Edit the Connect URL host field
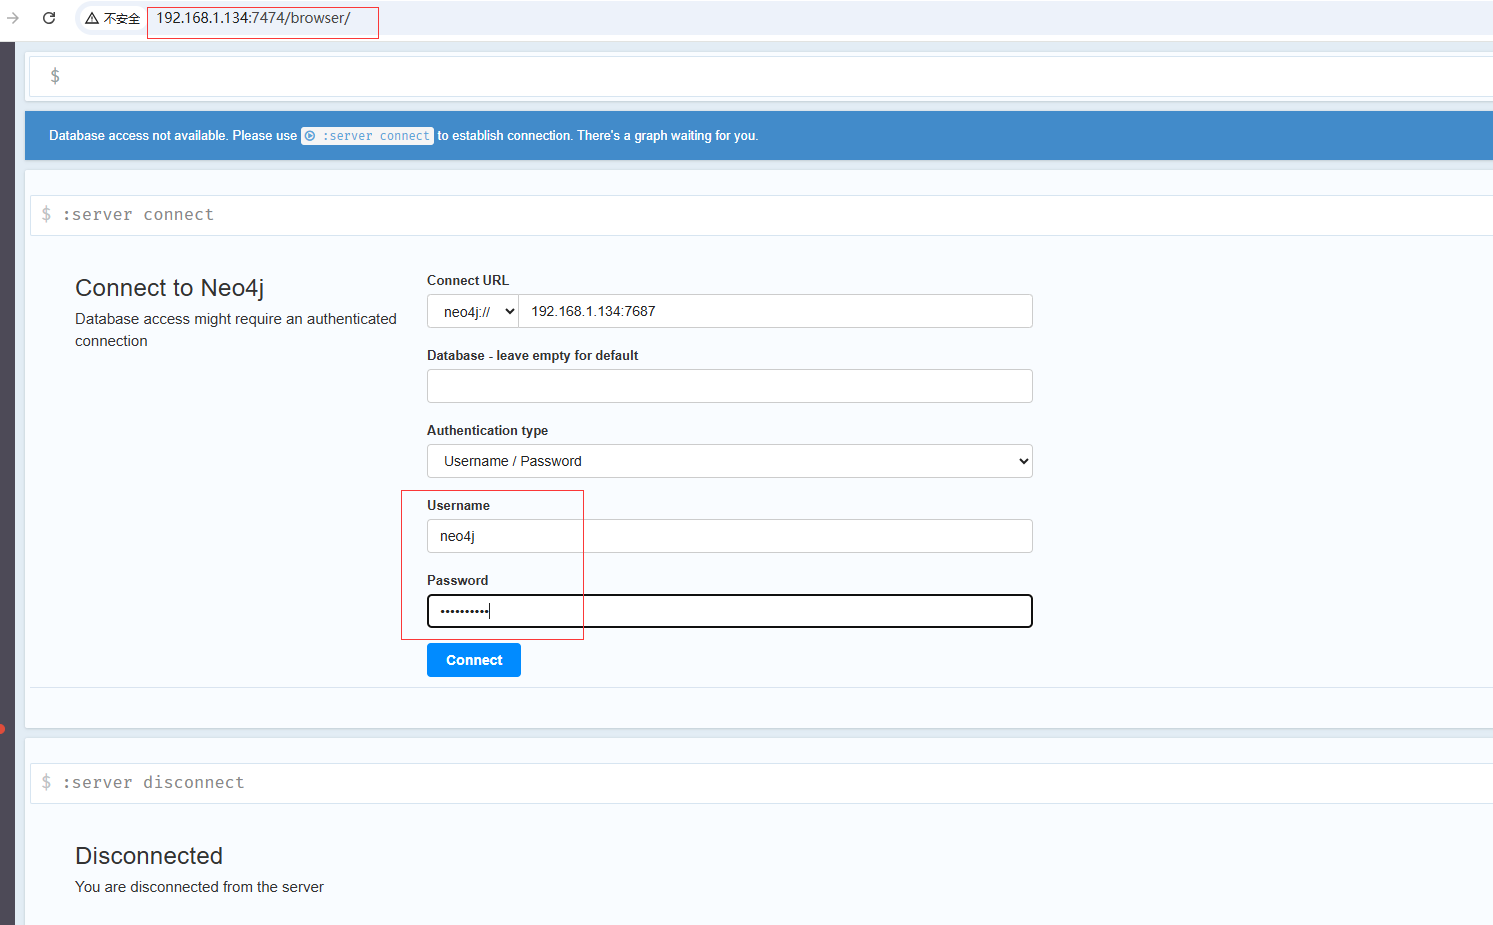This screenshot has height=925, width=1493. tap(775, 311)
